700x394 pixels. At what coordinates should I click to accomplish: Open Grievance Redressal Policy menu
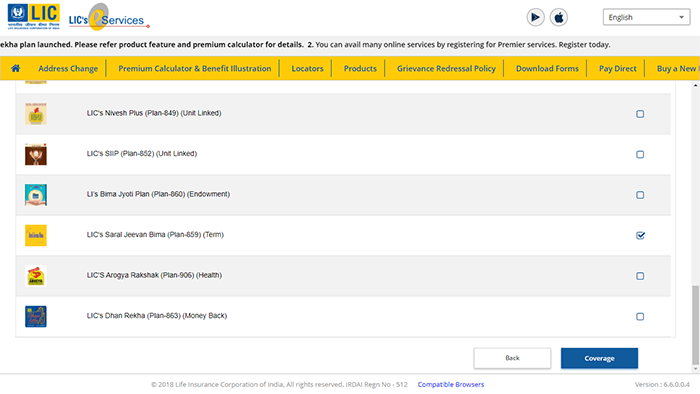point(446,68)
